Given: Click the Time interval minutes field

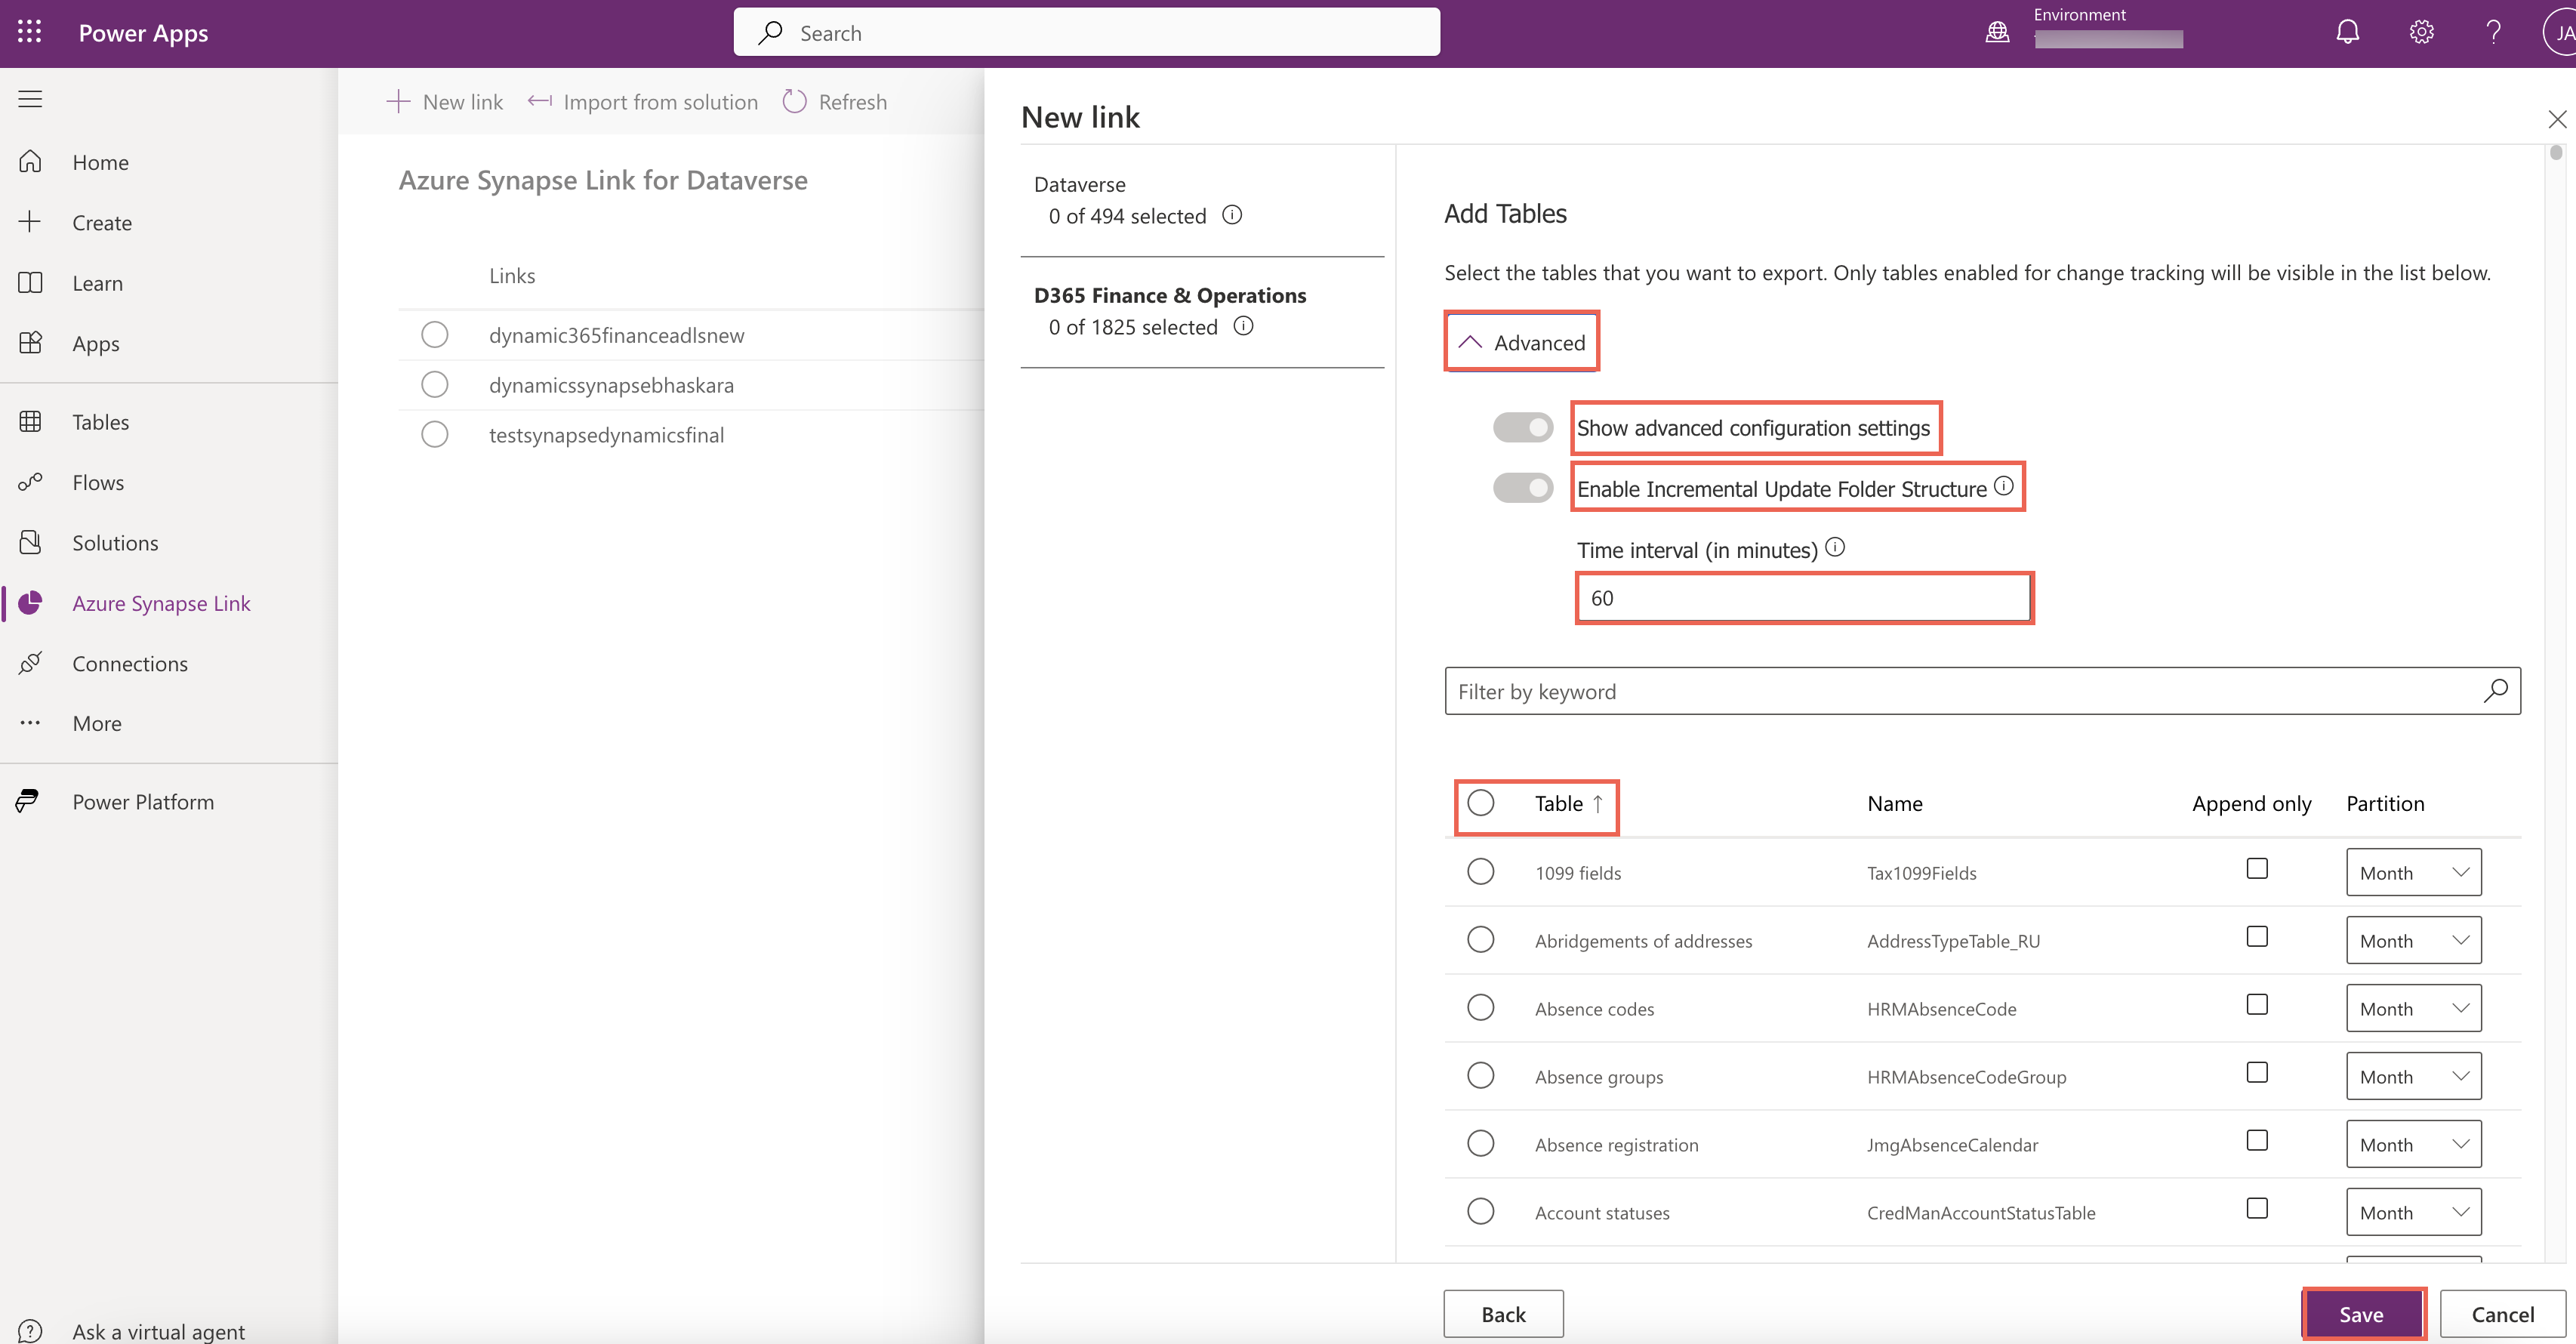Looking at the screenshot, I should pyautogui.click(x=1804, y=597).
